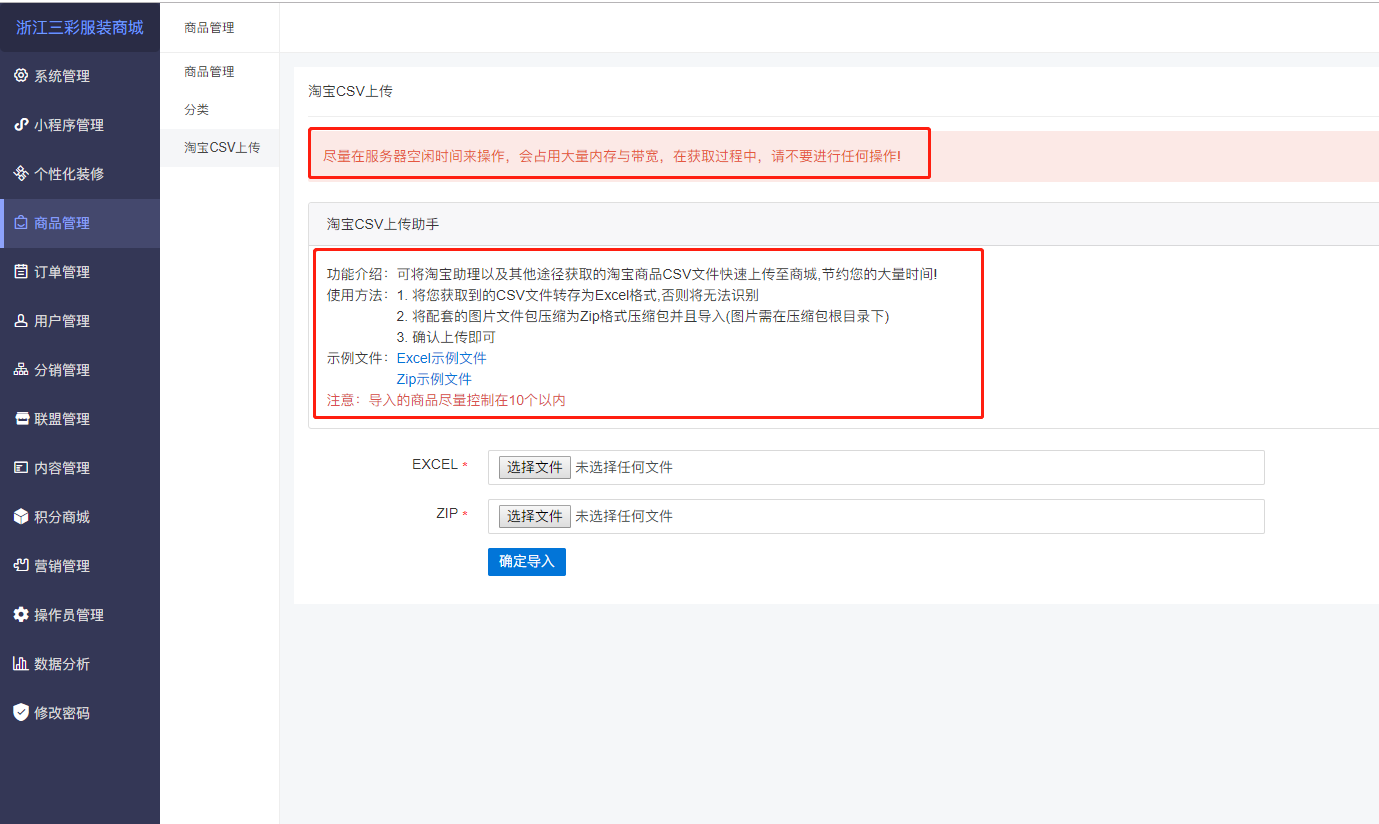Download the Zip示例文件 link
This screenshot has height=824, width=1379.
[x=434, y=380]
